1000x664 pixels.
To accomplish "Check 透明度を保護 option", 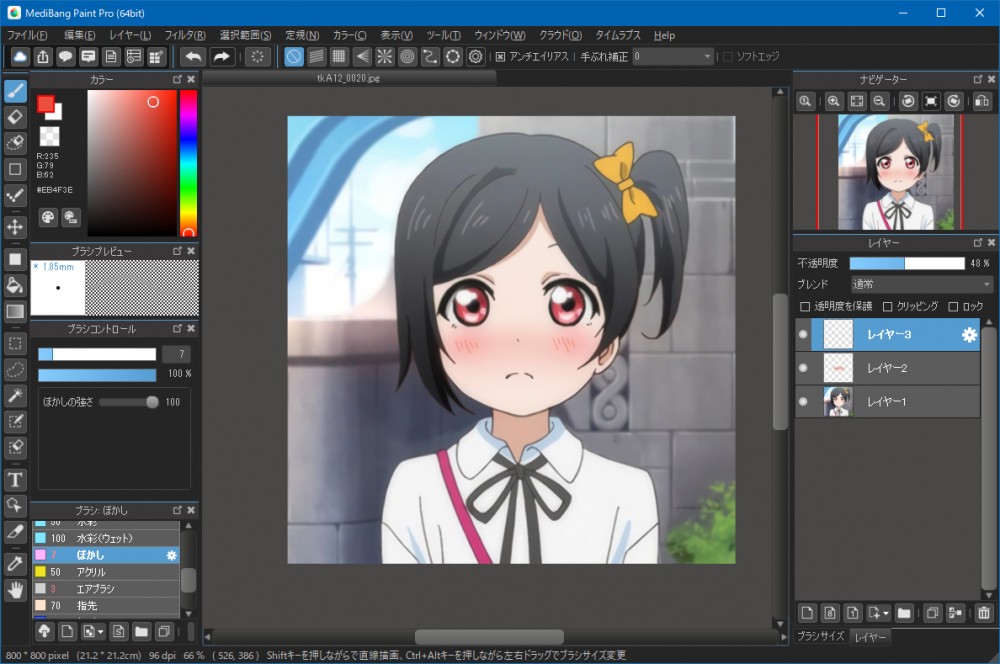I will 805,307.
